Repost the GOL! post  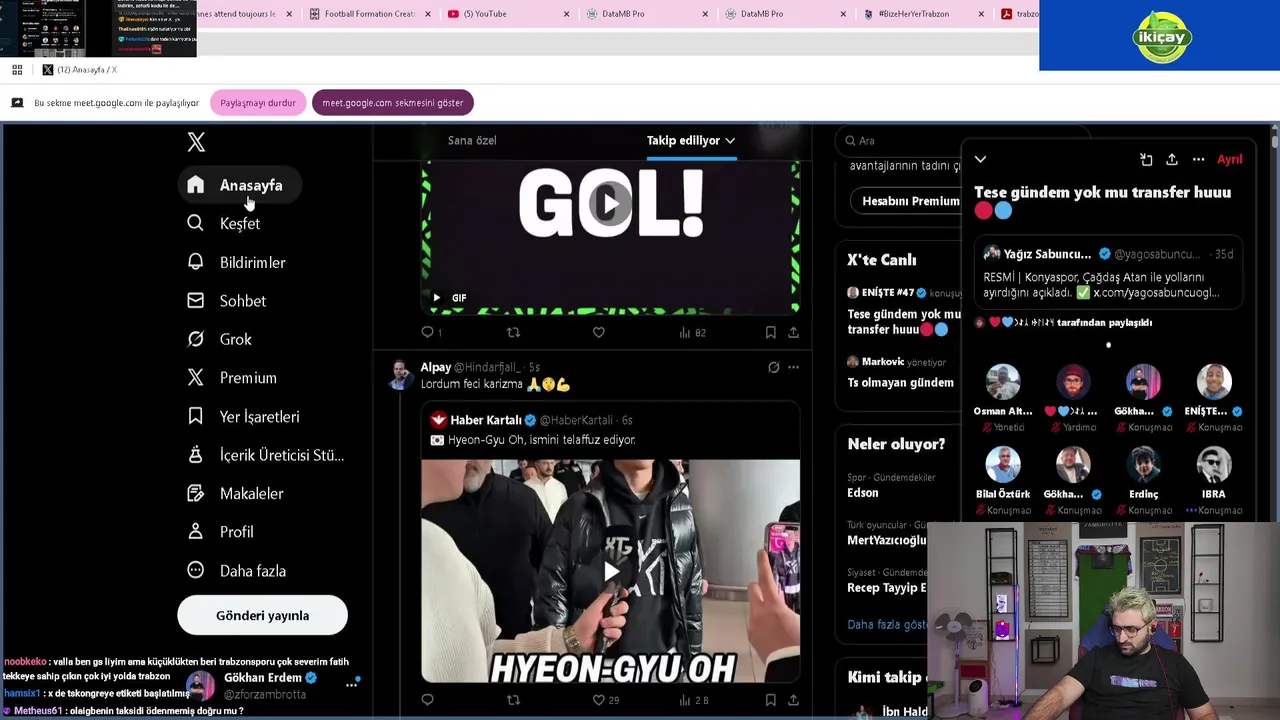513,332
